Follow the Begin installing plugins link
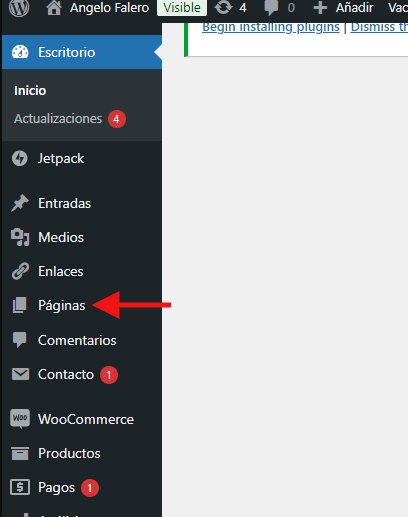408x517 pixels. pos(271,27)
